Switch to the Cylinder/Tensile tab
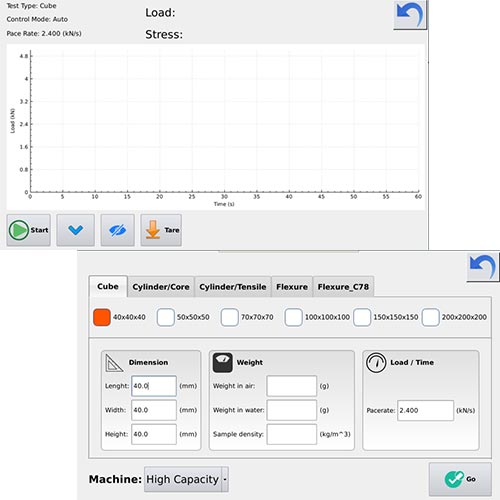Image resolution: width=500 pixels, height=500 pixels. pyautogui.click(x=233, y=287)
